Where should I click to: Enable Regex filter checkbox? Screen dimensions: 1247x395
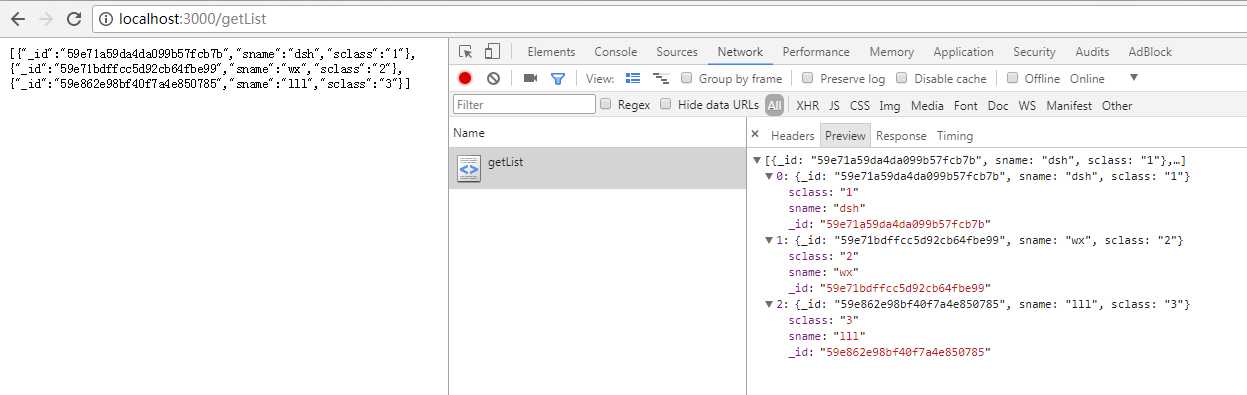pos(606,104)
